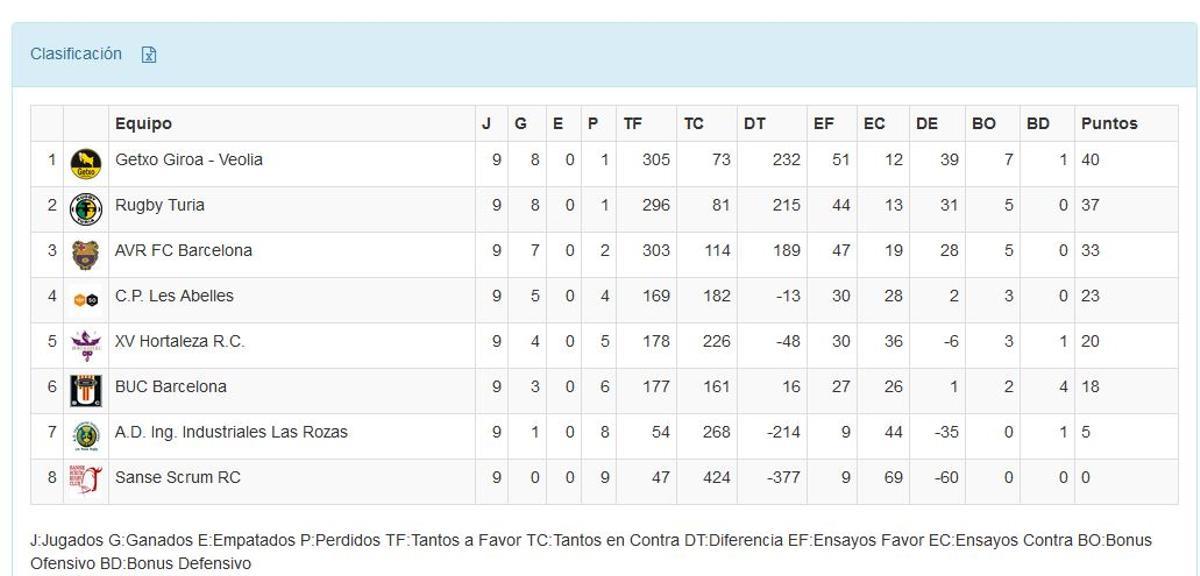Open the XV Hortaleza R.C. crest
This screenshot has width=1200, height=576.
click(x=86, y=341)
